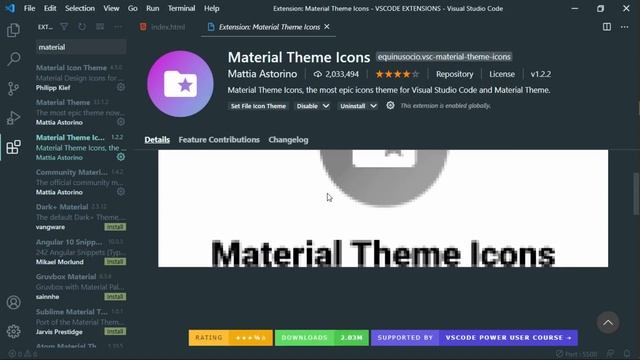Open the manage gear for Material Theme

click(121, 122)
